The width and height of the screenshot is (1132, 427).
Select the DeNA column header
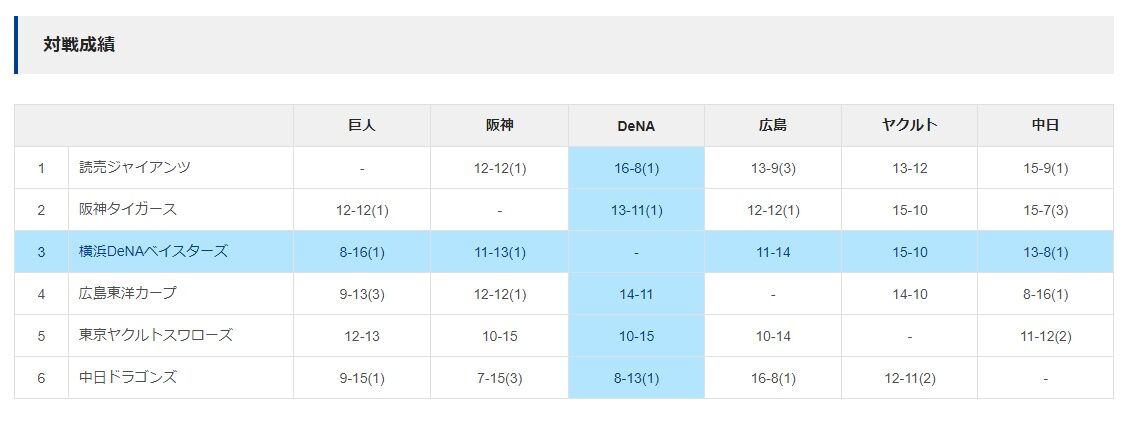636,126
